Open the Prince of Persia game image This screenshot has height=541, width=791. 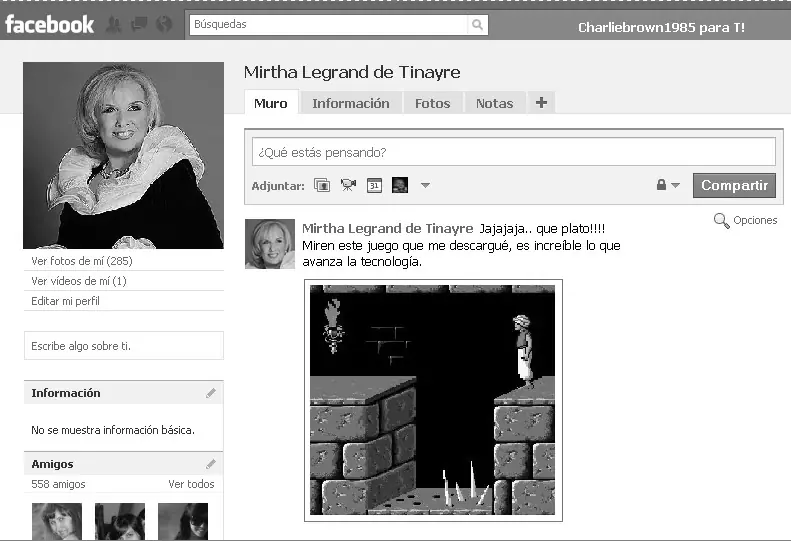click(433, 400)
